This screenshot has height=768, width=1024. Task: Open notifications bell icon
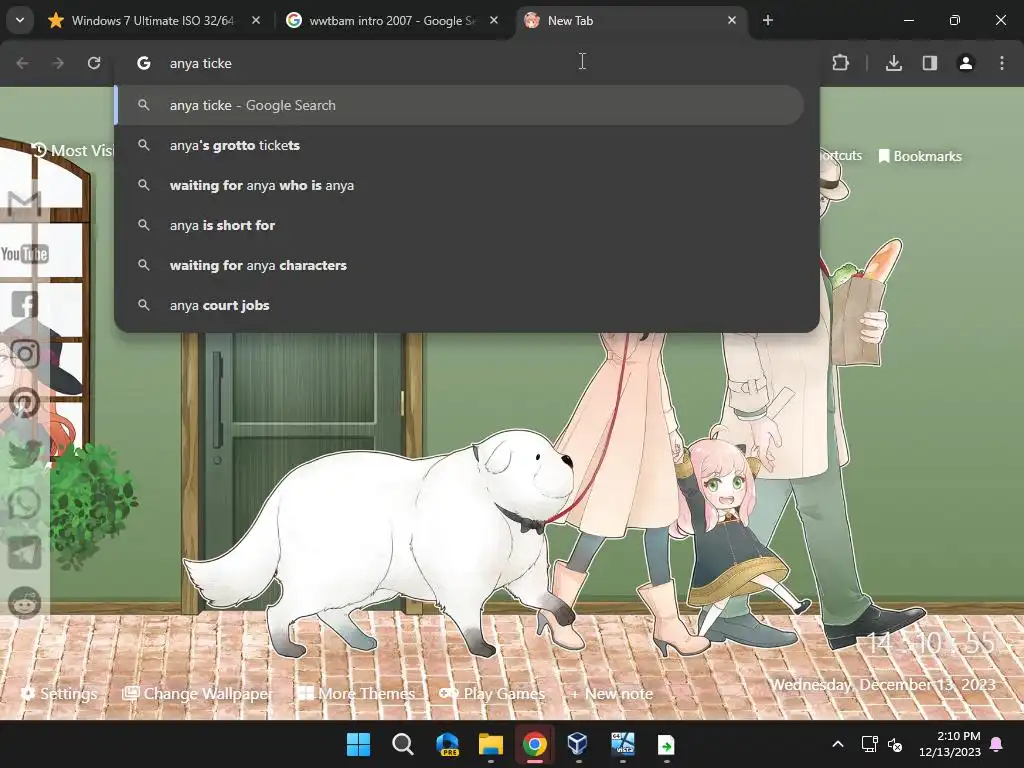click(997, 744)
